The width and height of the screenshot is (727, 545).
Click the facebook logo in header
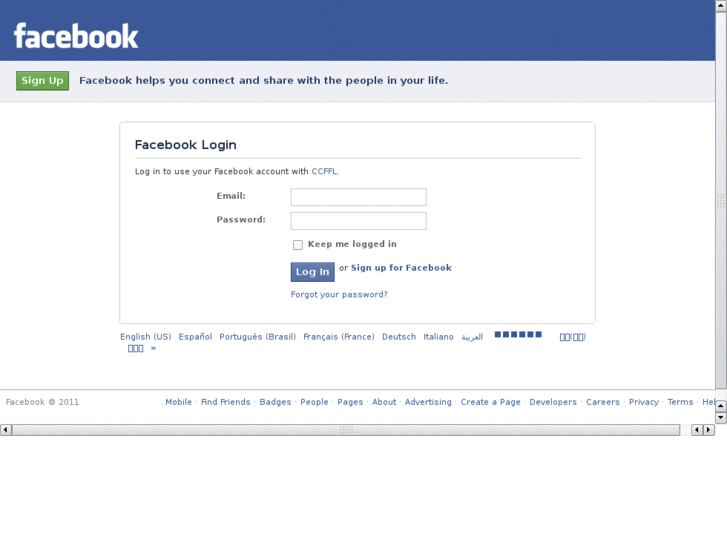pos(76,36)
